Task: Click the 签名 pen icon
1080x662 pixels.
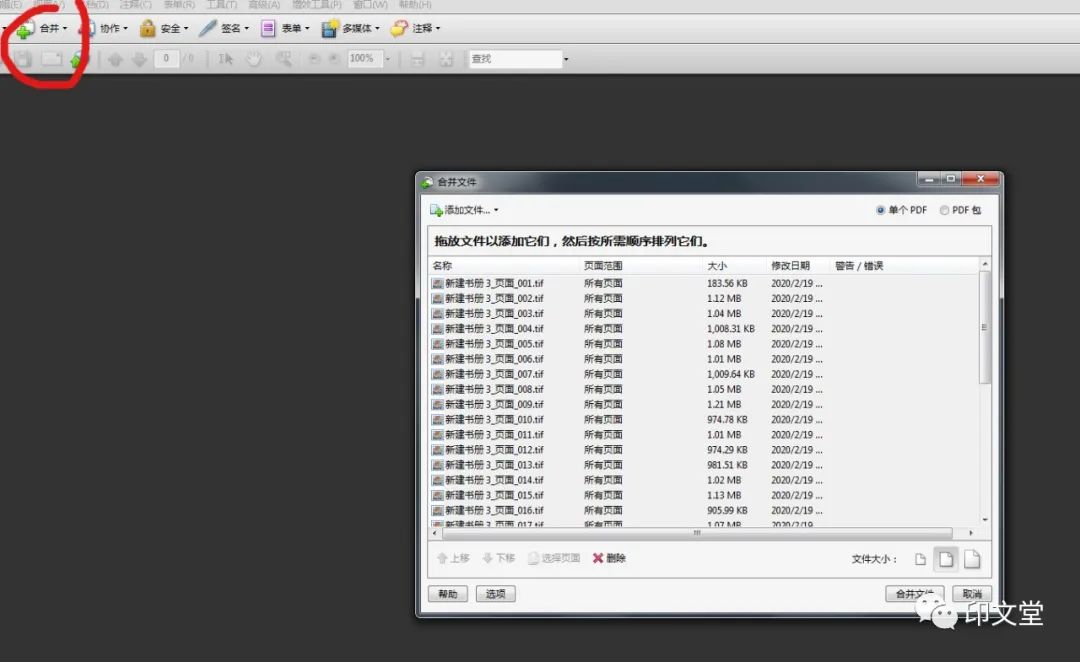Action: [x=208, y=29]
